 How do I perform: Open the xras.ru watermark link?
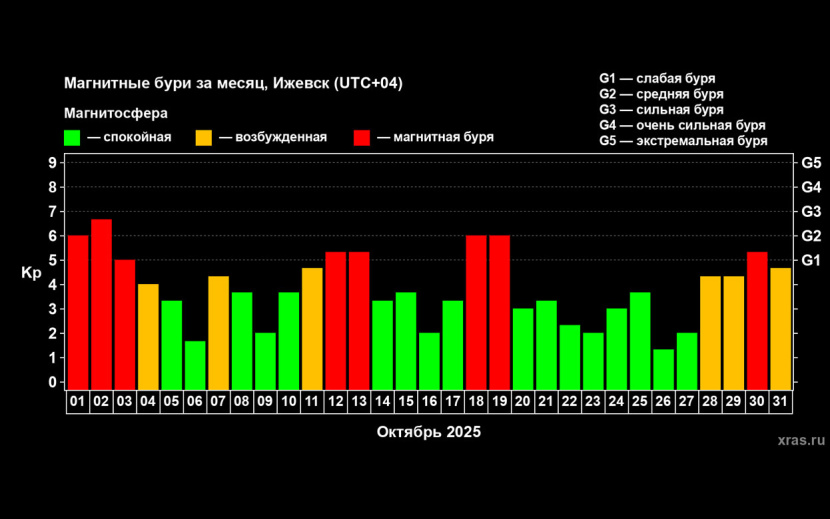(x=800, y=439)
